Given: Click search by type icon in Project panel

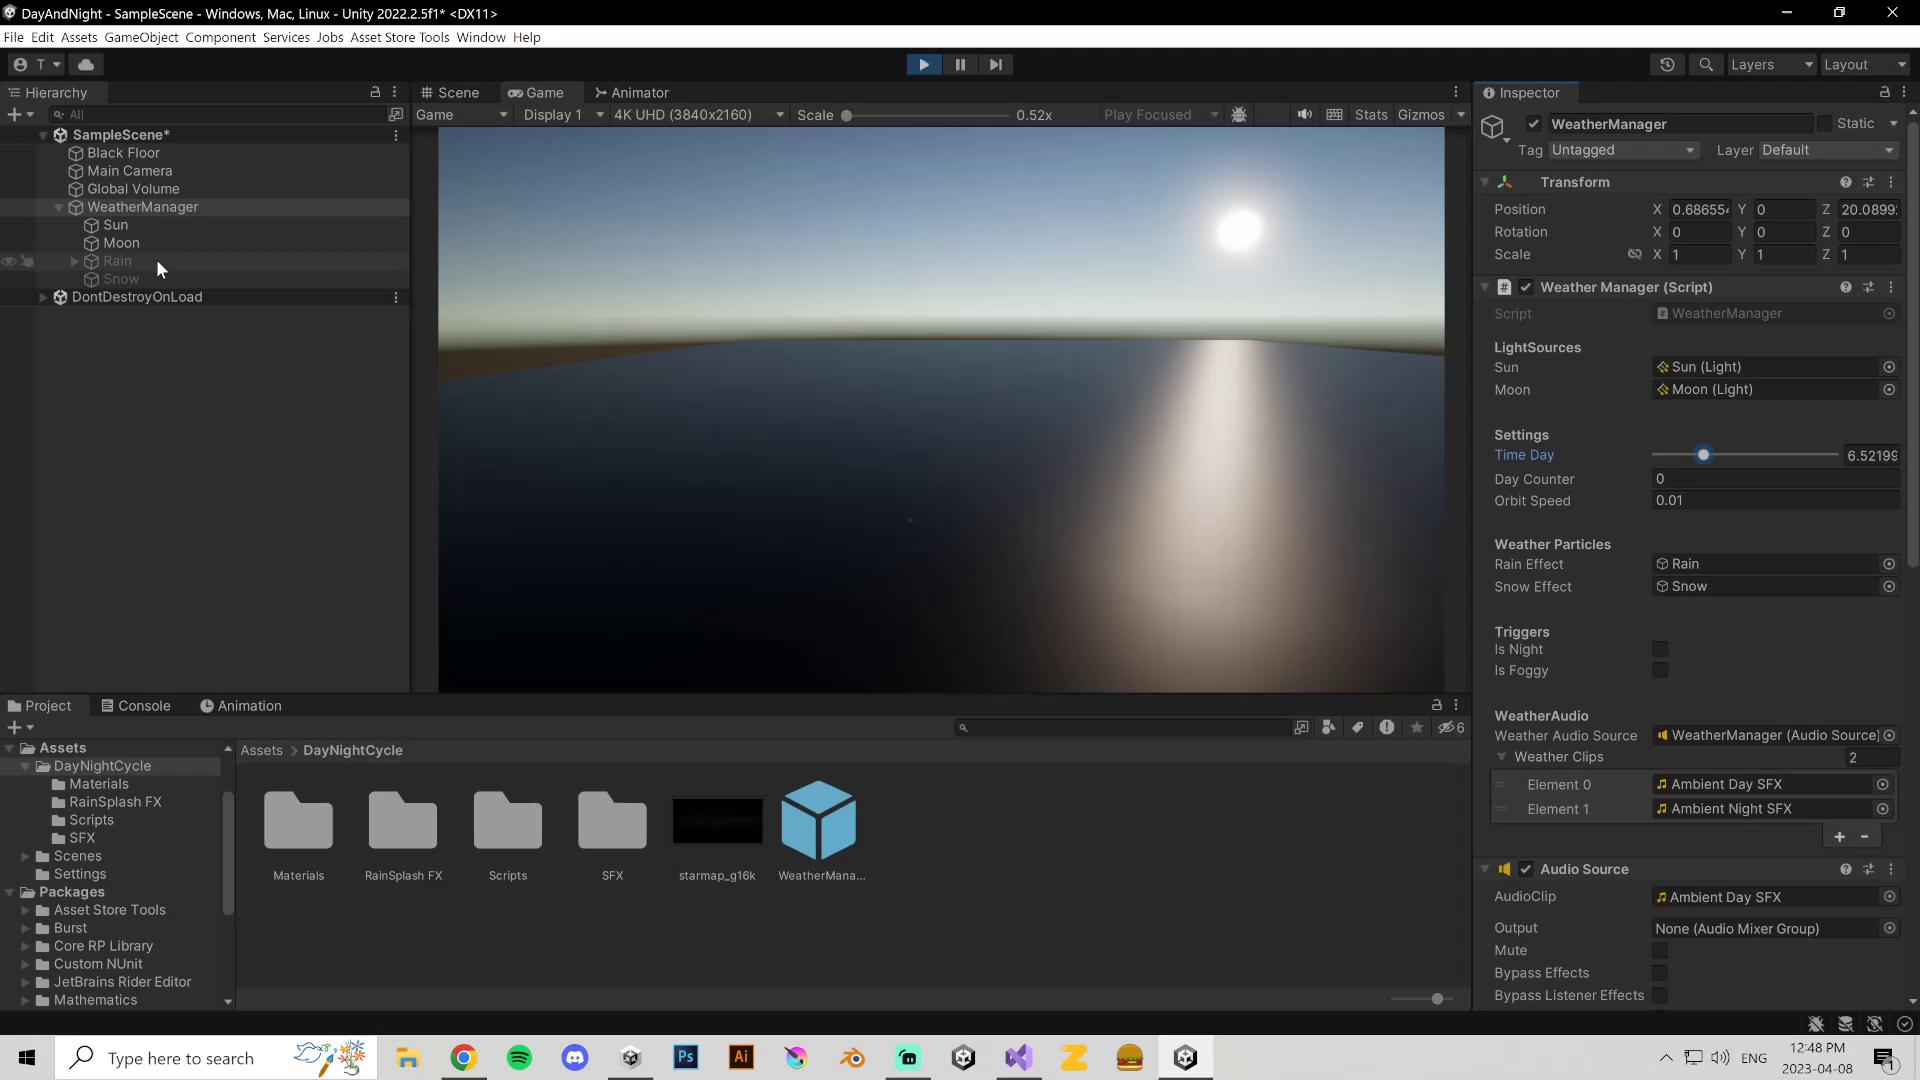Looking at the screenshot, I should pos(1328,727).
